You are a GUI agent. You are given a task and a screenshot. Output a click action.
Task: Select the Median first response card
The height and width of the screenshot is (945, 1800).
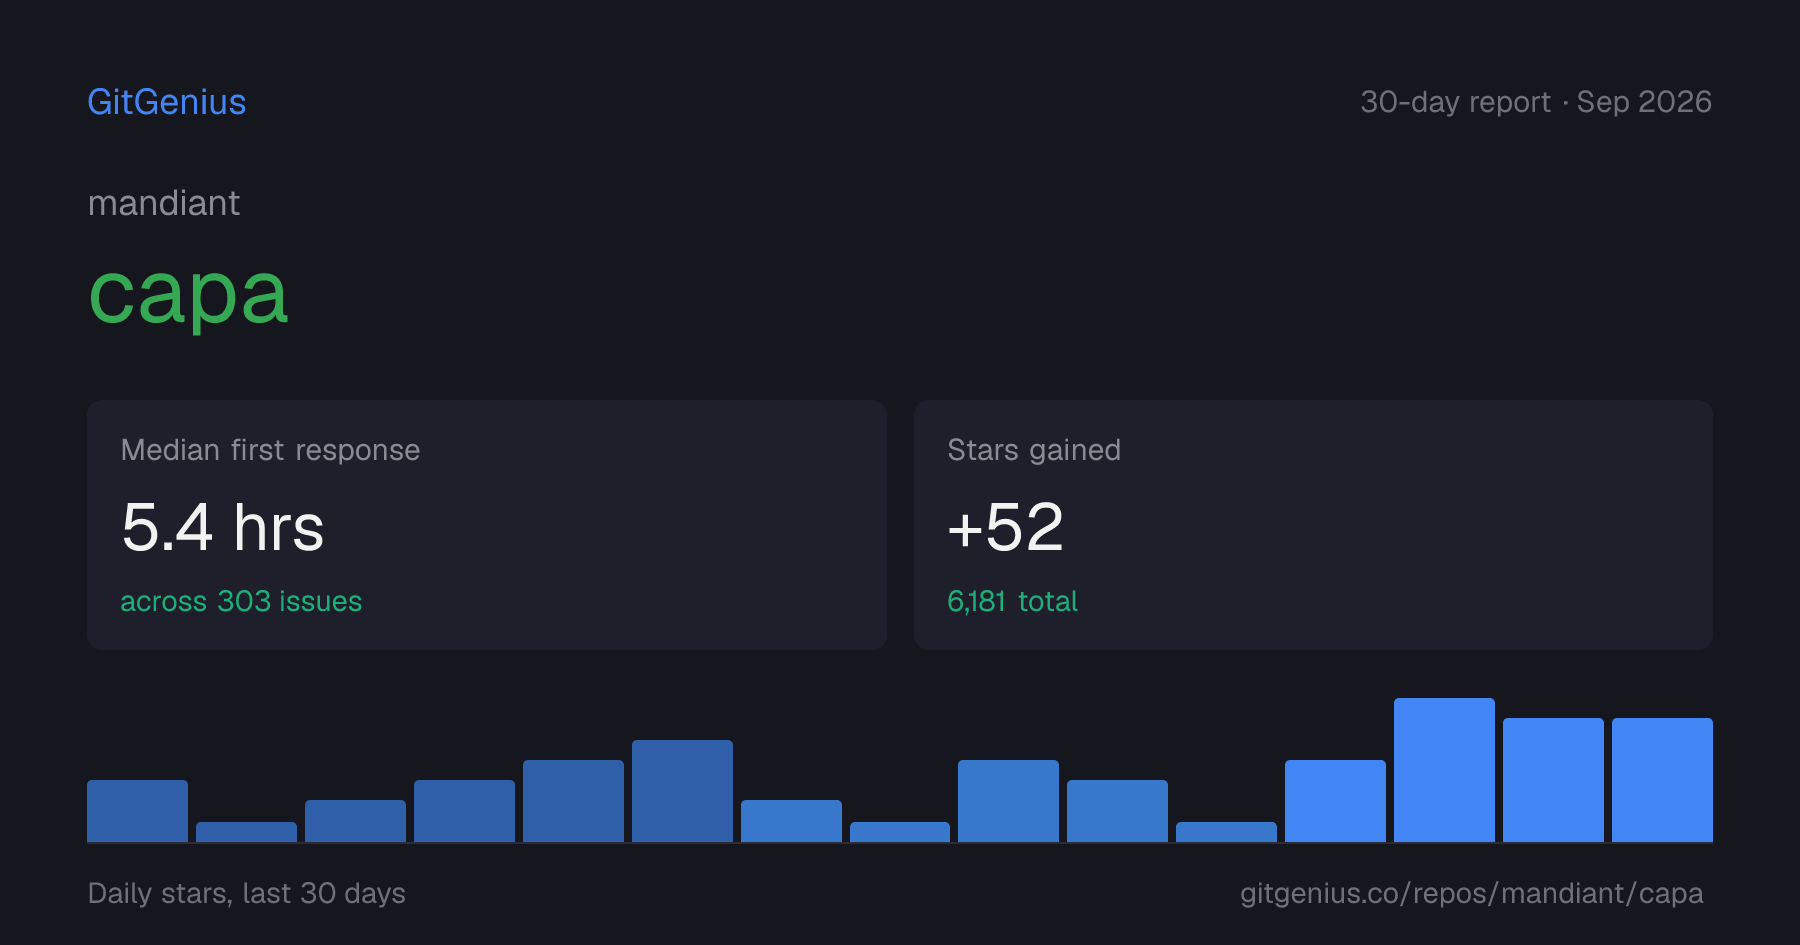(487, 525)
